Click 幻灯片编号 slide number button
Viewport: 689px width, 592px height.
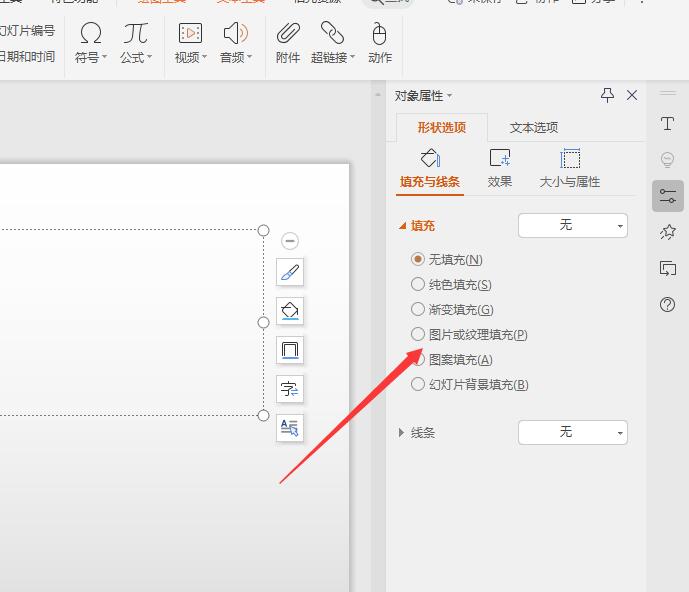click(27, 31)
